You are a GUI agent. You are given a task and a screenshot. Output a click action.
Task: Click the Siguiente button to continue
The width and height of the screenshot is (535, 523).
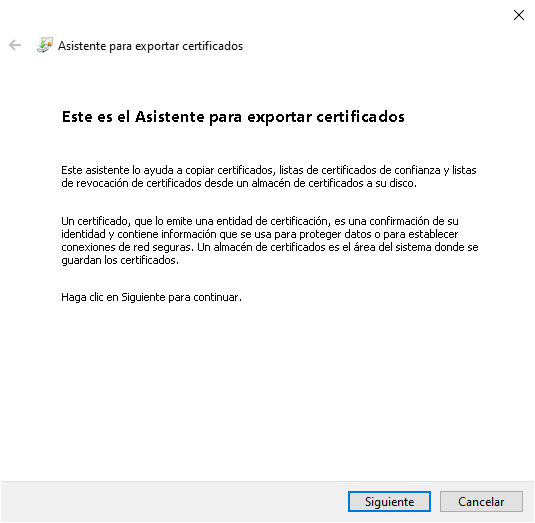389,502
